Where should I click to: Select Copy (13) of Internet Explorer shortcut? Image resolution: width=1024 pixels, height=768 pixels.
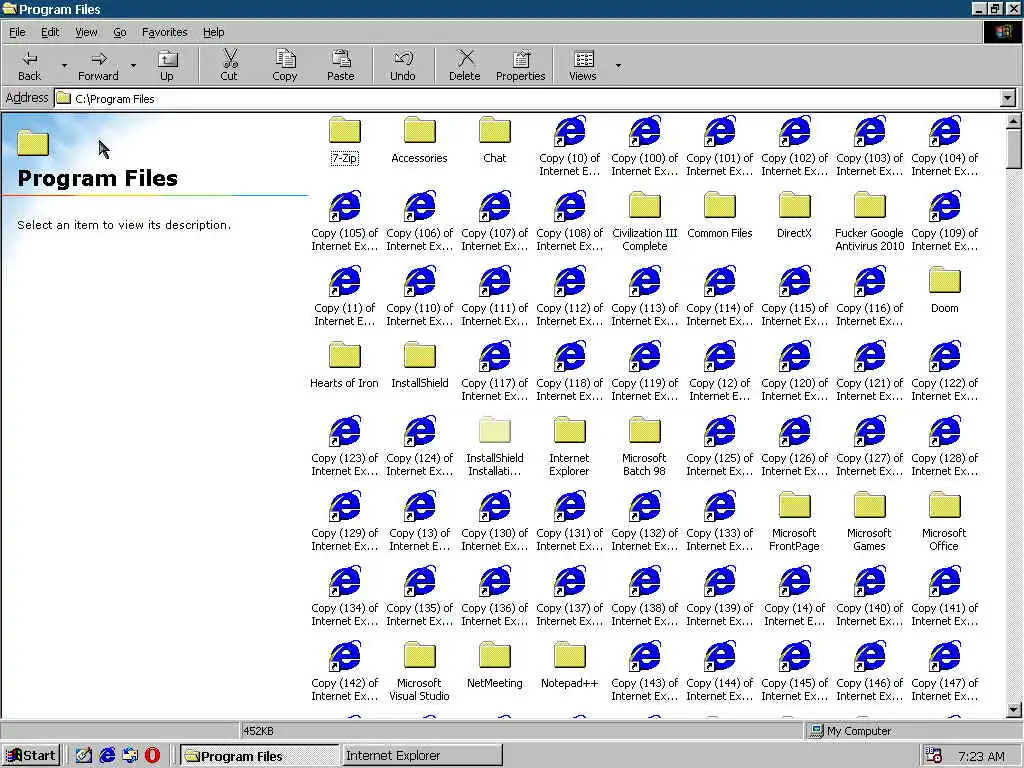419,522
